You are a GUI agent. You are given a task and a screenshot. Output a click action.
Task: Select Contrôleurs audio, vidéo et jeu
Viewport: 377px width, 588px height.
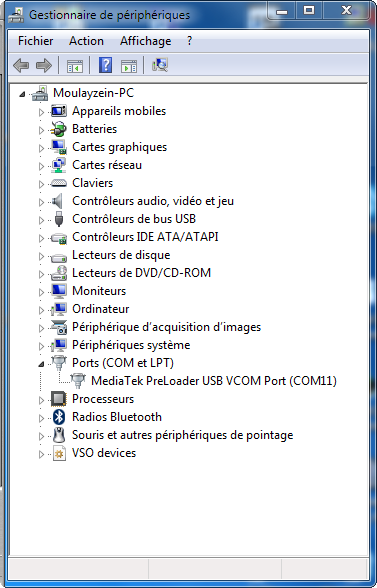(x=153, y=201)
